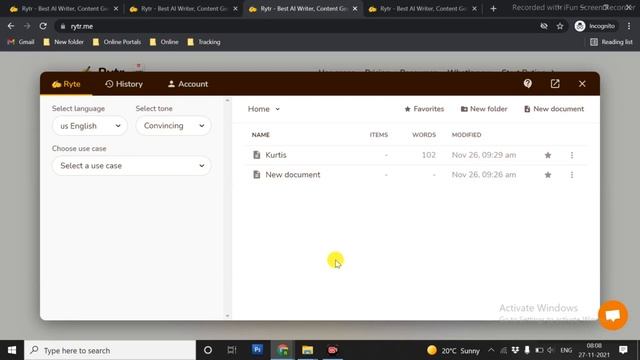Sort by the MODIFIED column header
This screenshot has height=360, width=640.
(467, 135)
